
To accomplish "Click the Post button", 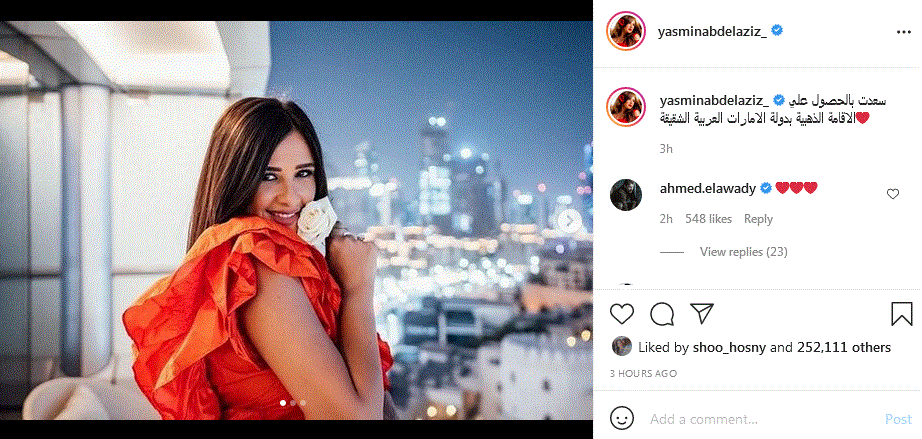I will 898,420.
